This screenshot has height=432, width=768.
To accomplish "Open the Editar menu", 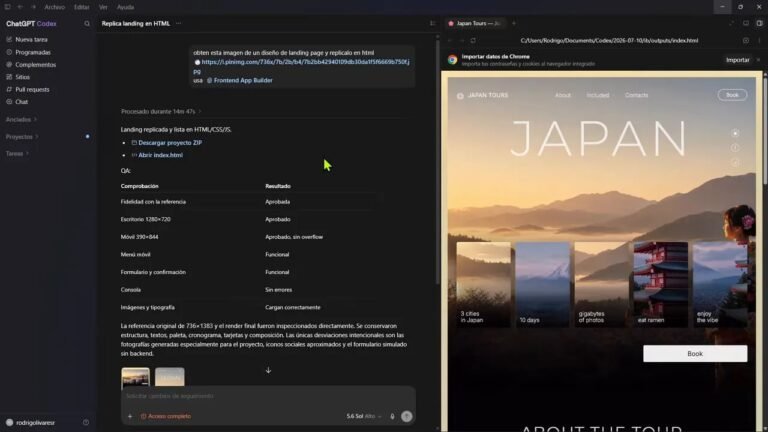I will pos(81,7).
